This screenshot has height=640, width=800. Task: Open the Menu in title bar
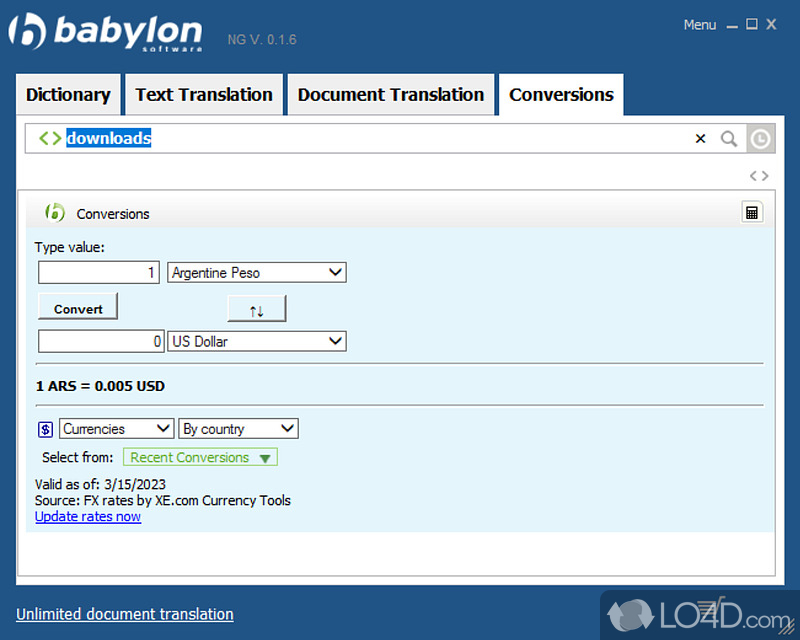(699, 24)
